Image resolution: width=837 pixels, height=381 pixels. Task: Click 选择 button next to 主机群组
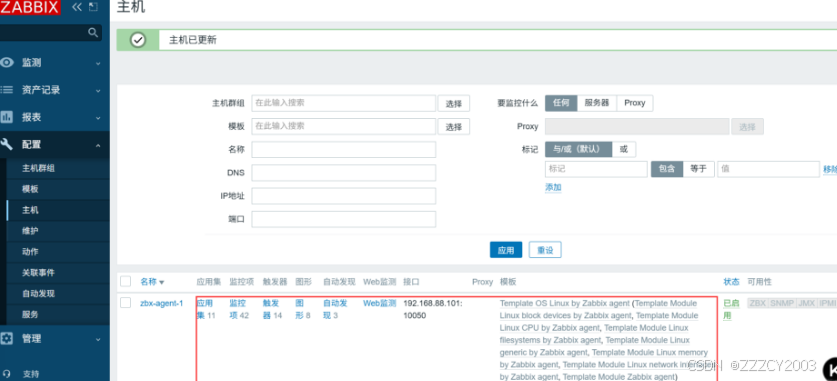tap(454, 104)
